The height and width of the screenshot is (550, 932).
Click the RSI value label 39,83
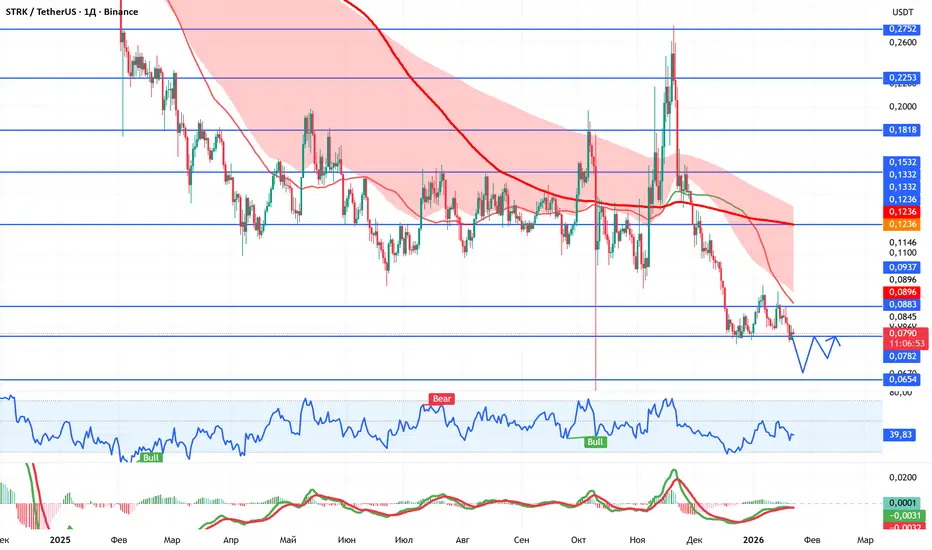point(900,435)
